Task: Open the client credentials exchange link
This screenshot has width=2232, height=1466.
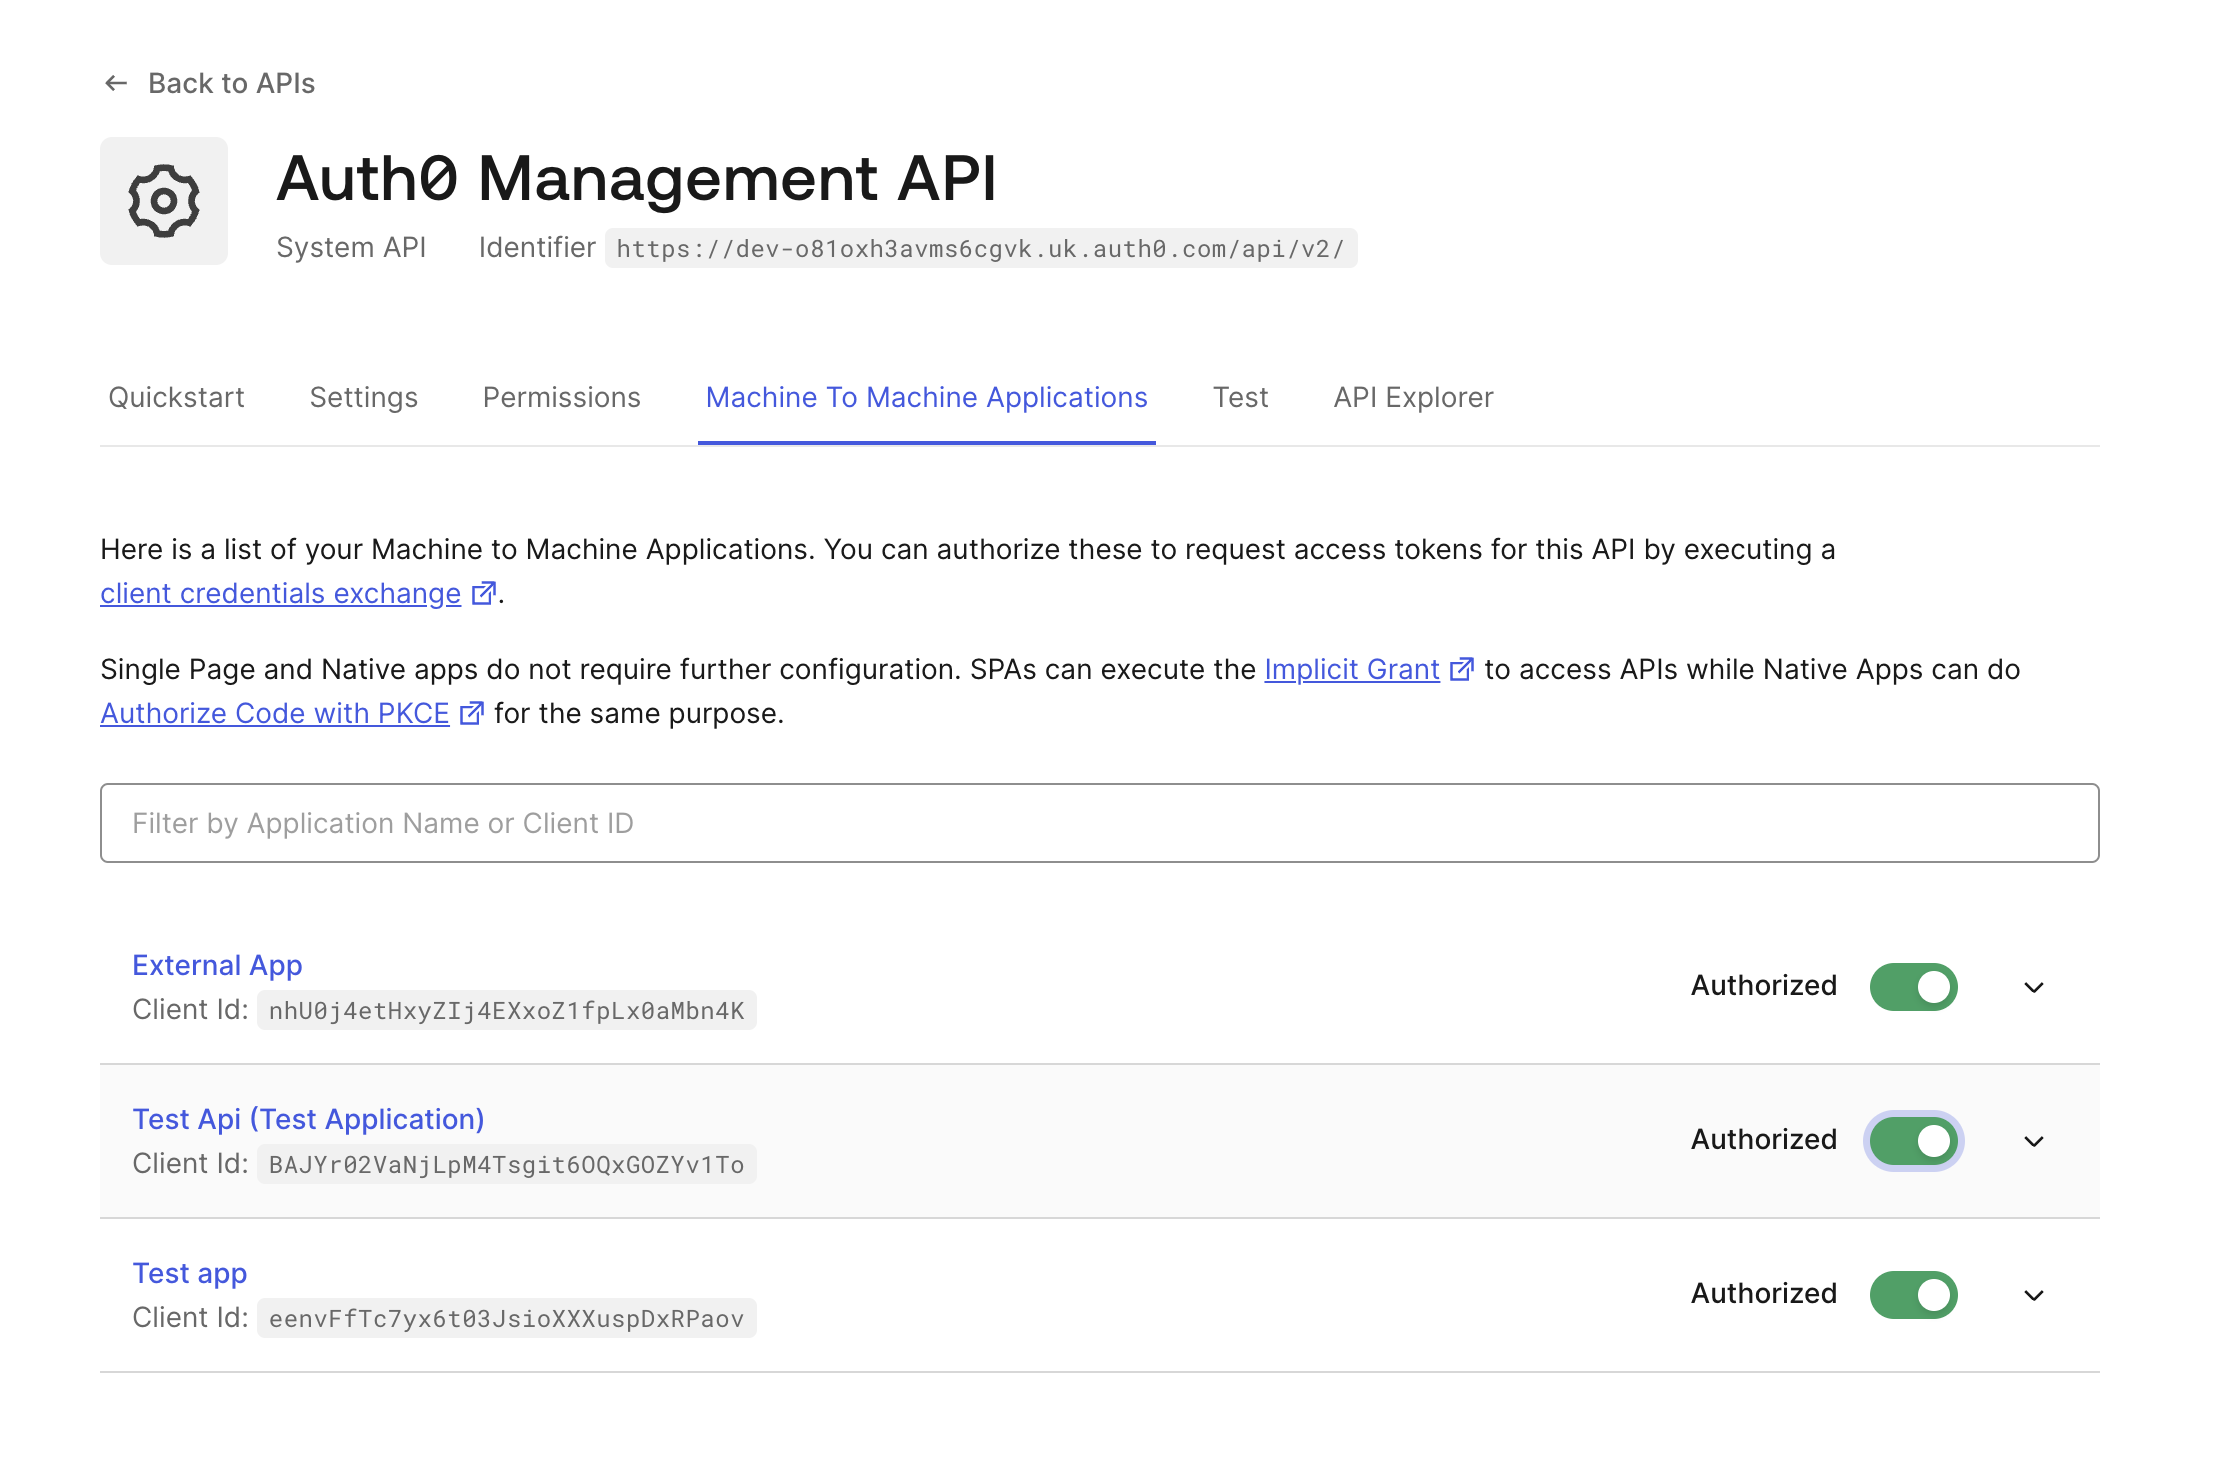Action: [x=280, y=593]
